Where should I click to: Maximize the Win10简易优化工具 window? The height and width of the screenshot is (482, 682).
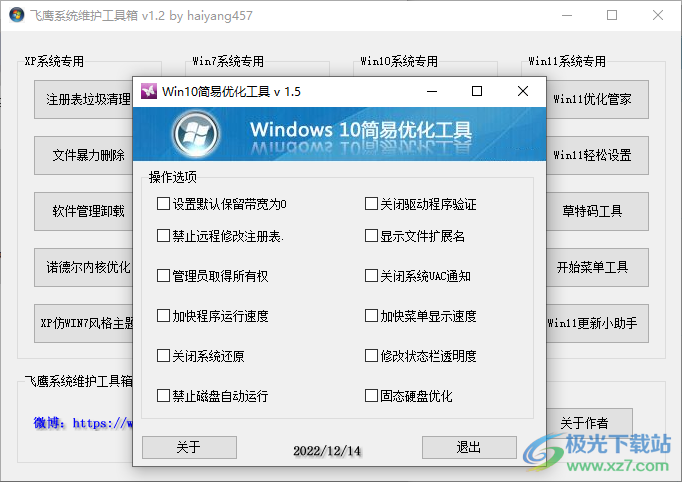point(477,91)
